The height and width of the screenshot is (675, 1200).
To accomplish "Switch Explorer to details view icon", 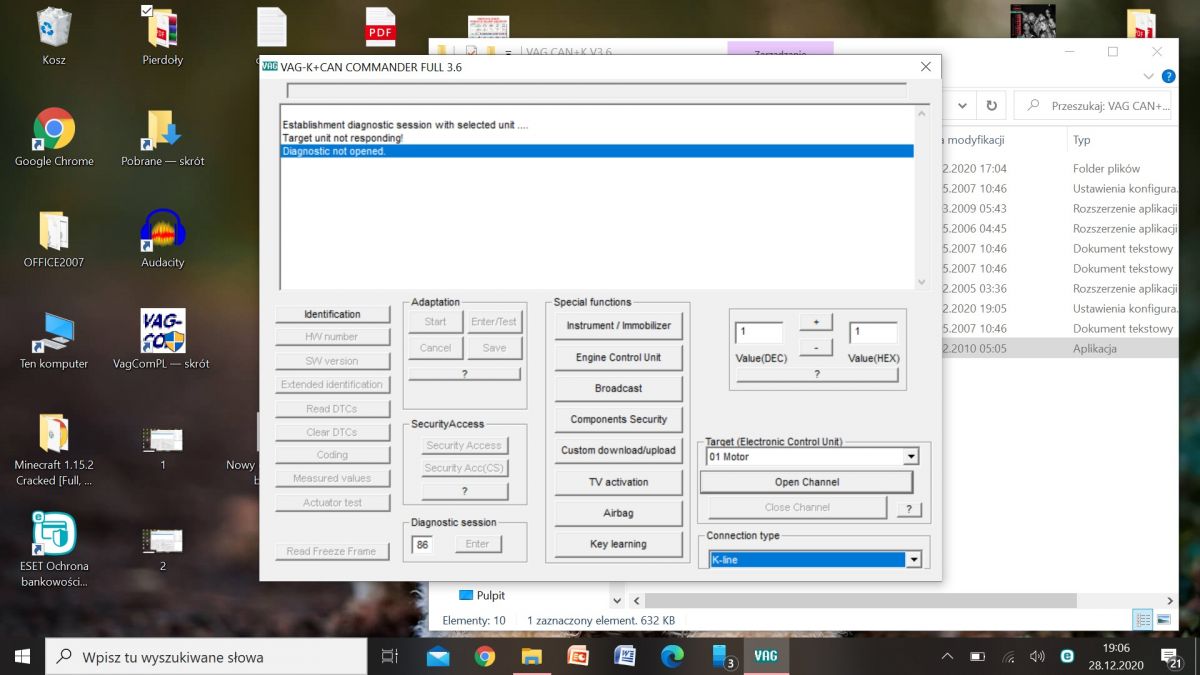I will tap(1142, 620).
